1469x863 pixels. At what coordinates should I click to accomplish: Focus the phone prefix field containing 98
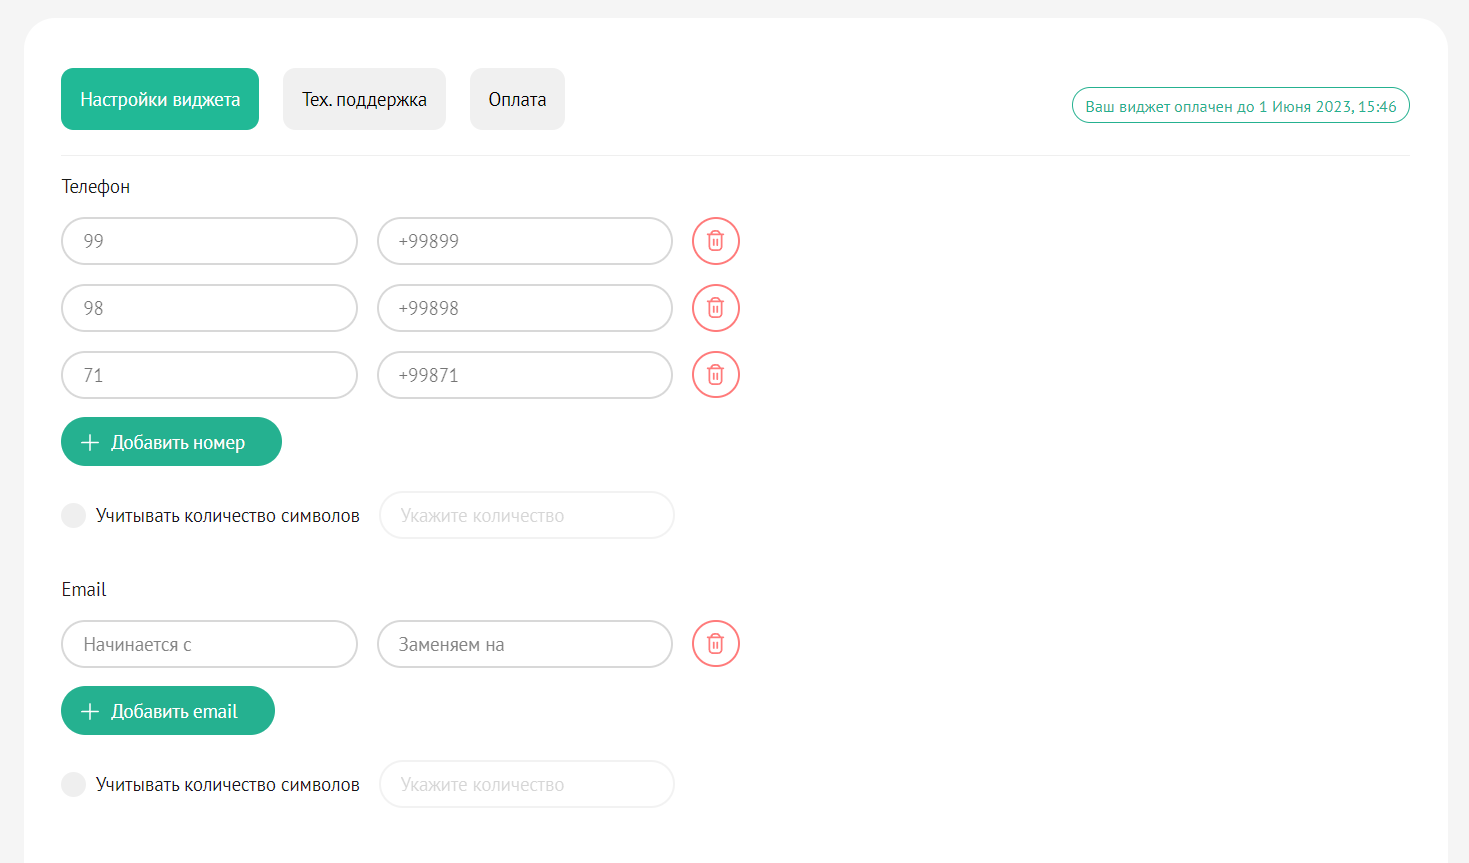[x=209, y=308]
